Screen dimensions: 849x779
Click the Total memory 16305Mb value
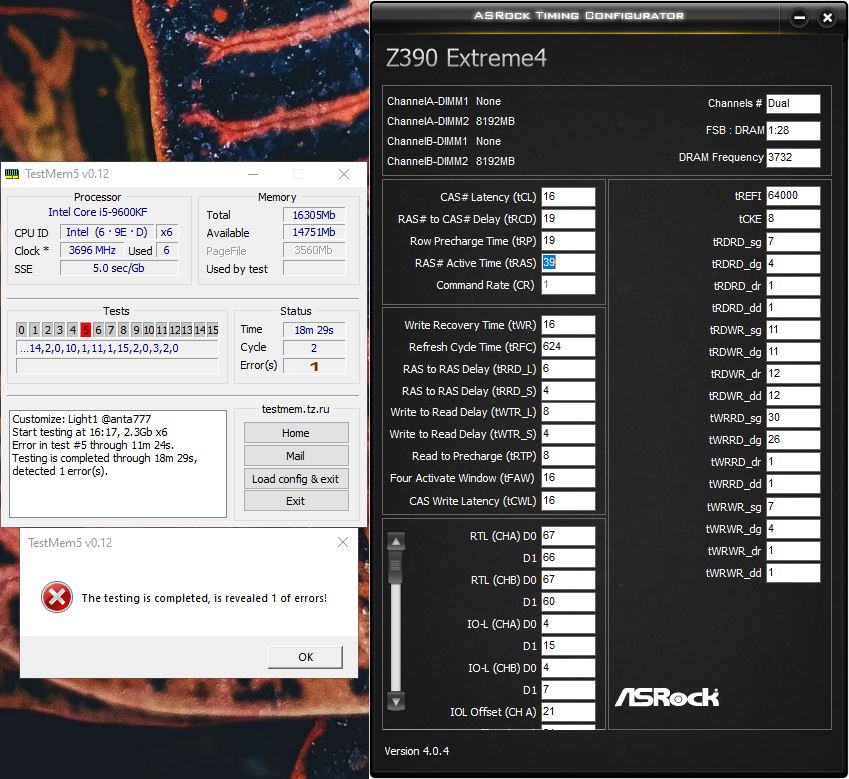[x=314, y=215]
